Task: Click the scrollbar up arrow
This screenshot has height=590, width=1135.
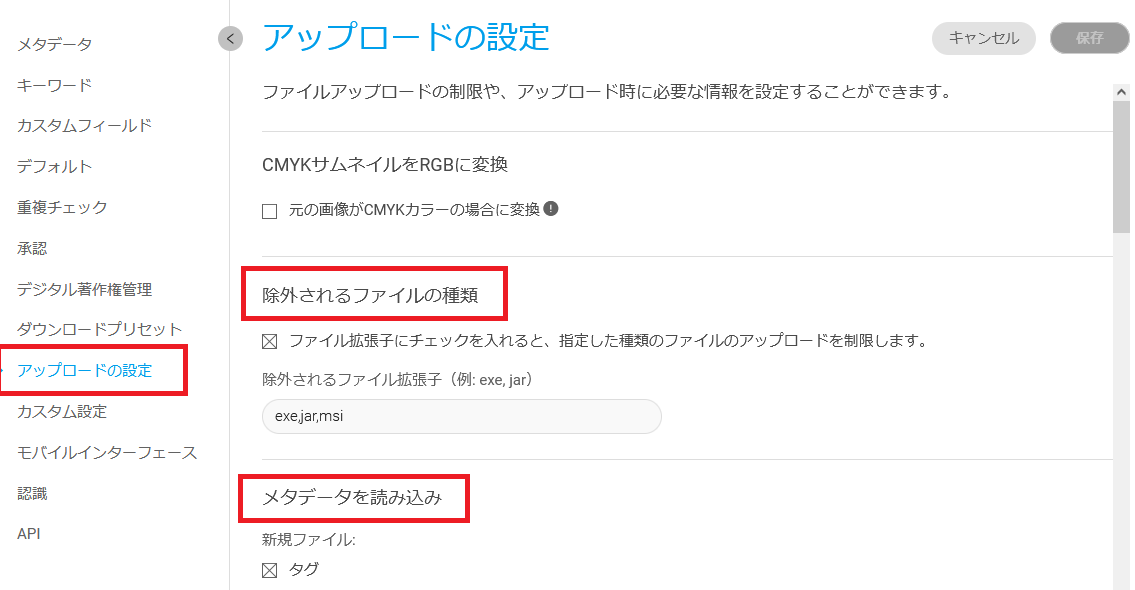Action: [x=1121, y=92]
